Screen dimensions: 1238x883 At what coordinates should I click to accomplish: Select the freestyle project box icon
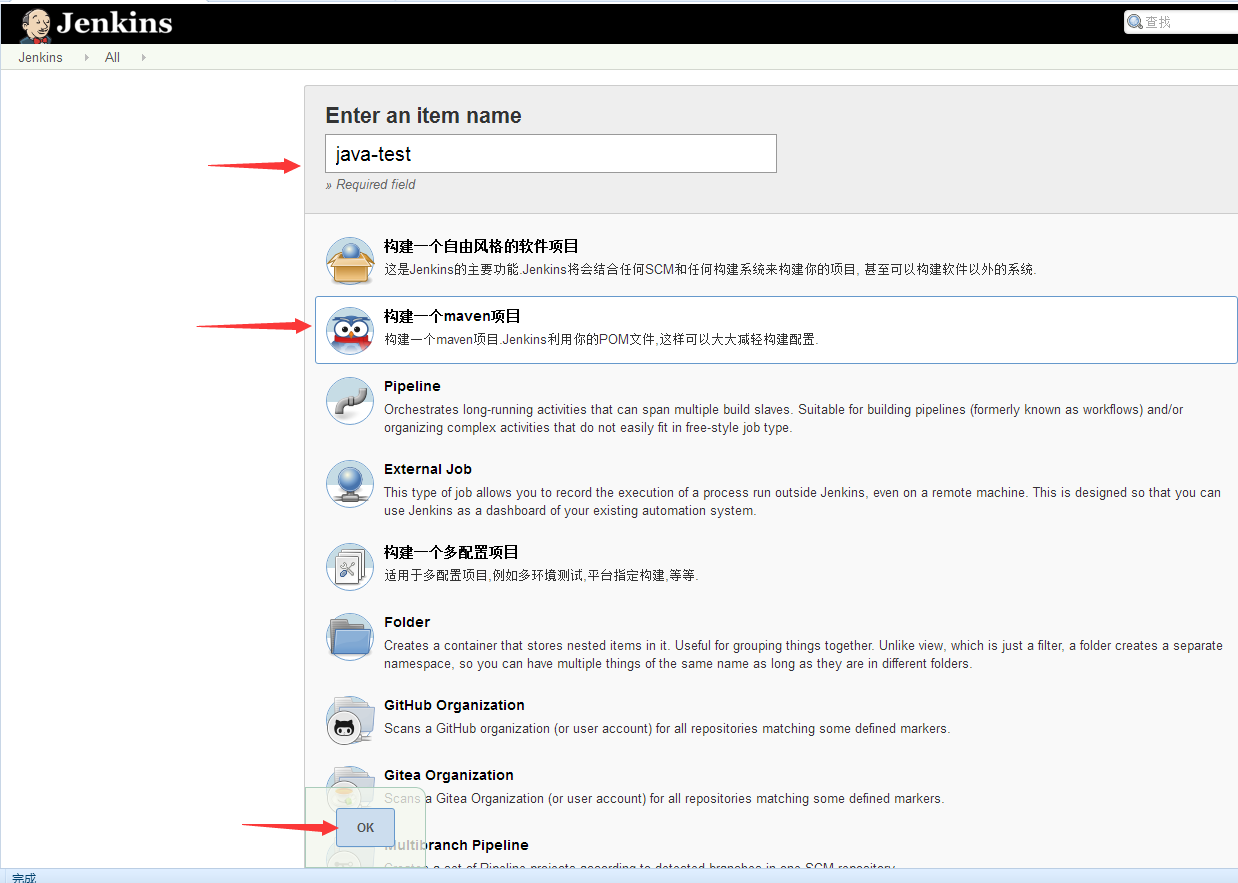pos(350,260)
